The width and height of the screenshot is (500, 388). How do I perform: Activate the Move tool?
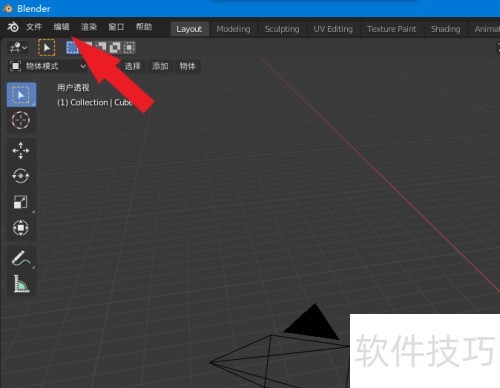(x=21, y=150)
